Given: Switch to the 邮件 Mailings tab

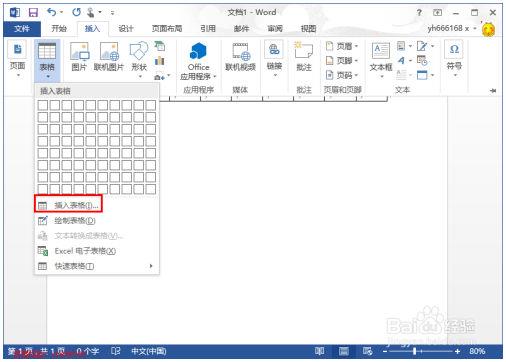Looking at the screenshot, I should coord(241,29).
